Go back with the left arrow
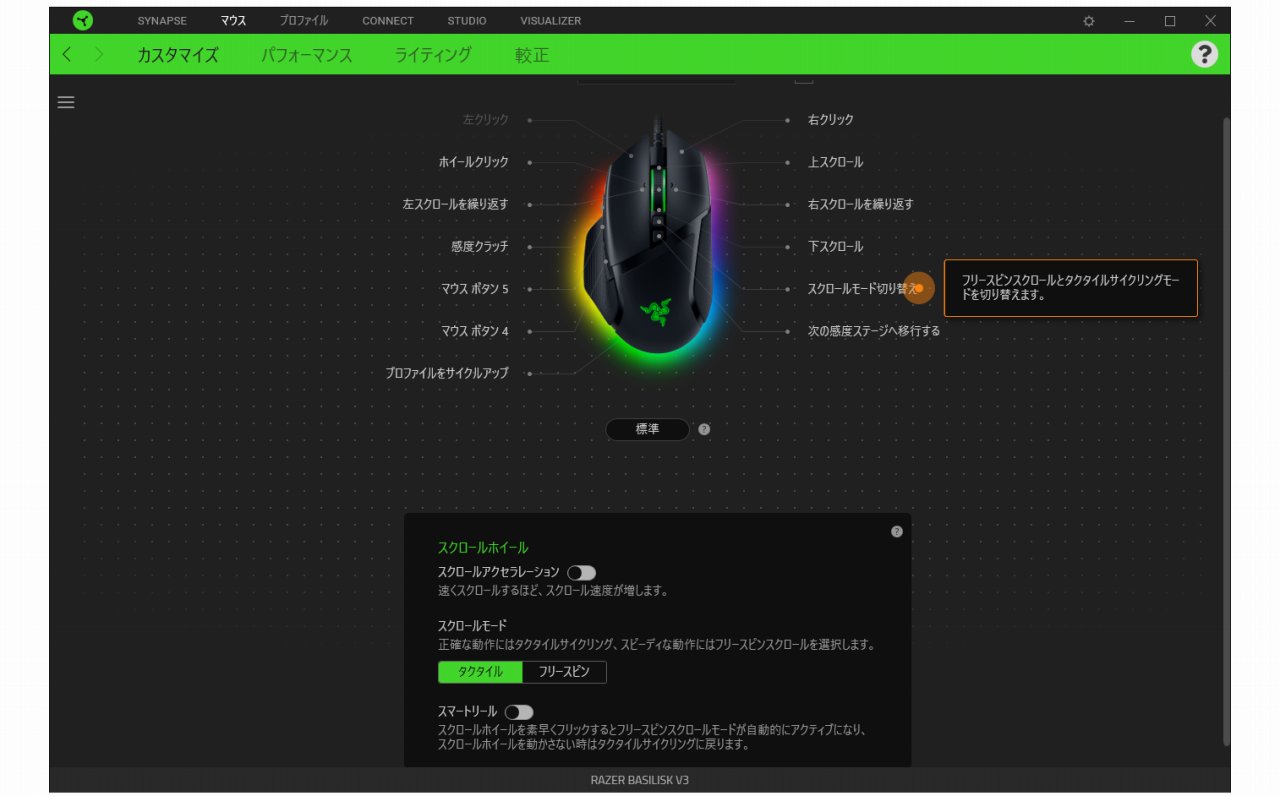The width and height of the screenshot is (1280, 796). click(x=67, y=55)
